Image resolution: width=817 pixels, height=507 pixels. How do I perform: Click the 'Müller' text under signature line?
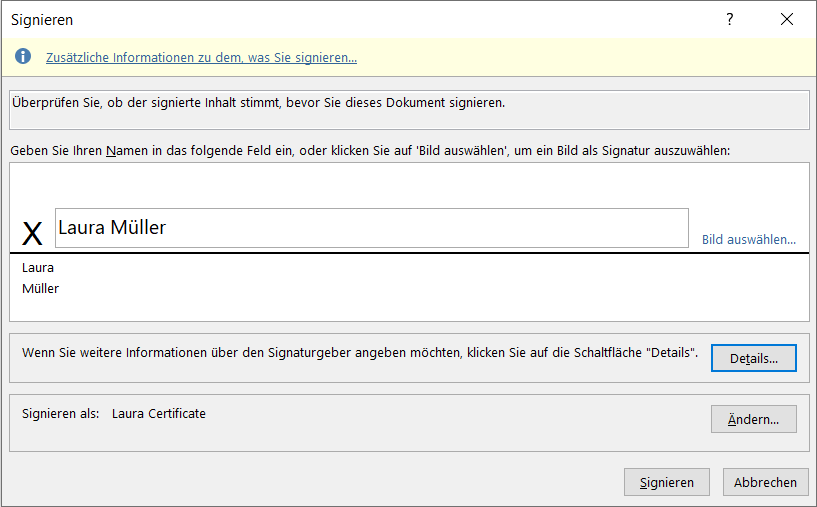(x=40, y=288)
